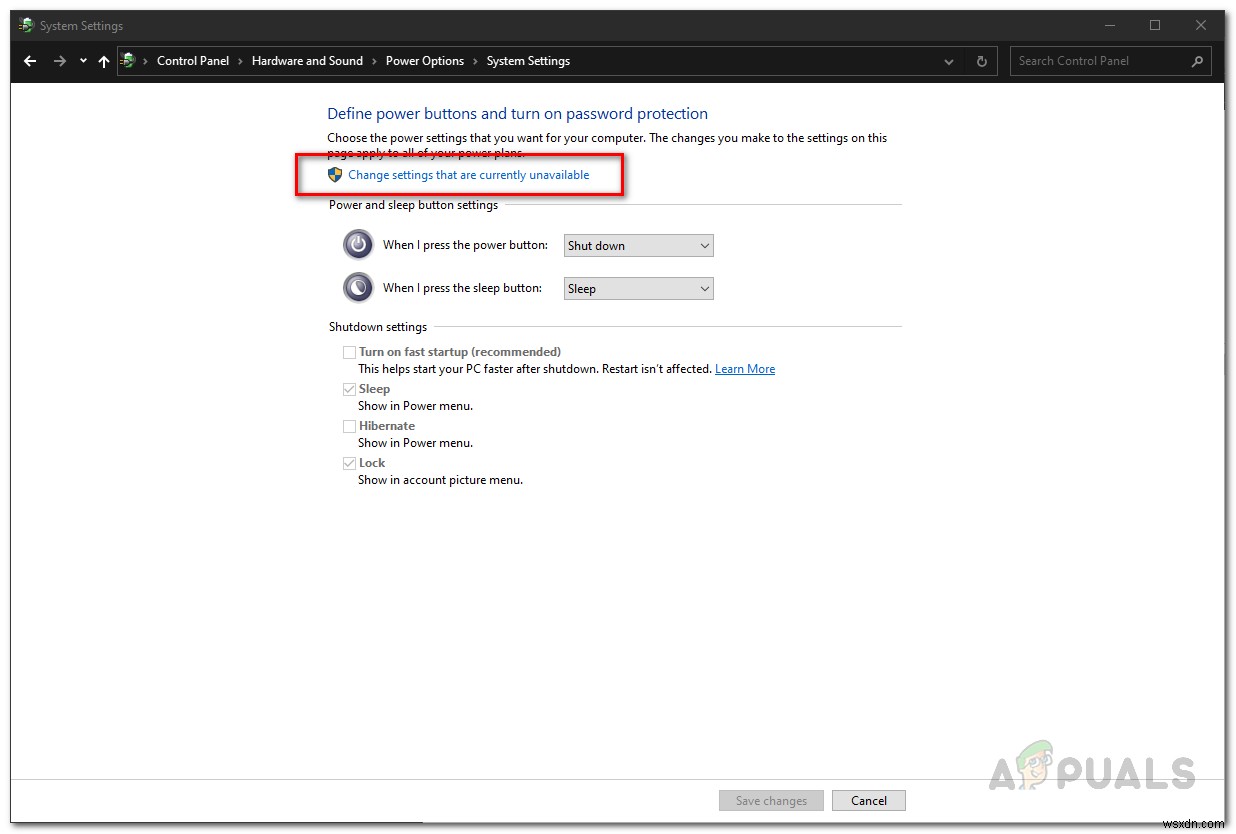Open Hardware and Sound breadcrumb
The image size is (1236, 834).
pos(307,61)
